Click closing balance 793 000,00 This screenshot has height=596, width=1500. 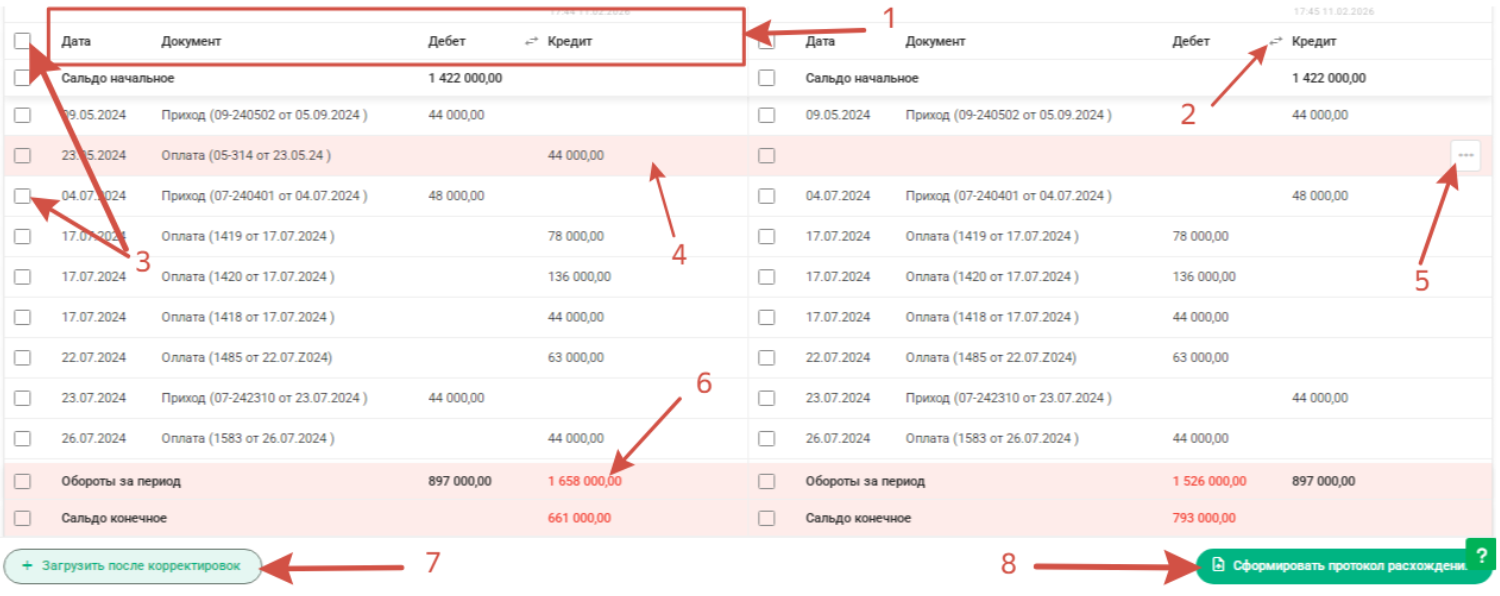click(x=1204, y=518)
